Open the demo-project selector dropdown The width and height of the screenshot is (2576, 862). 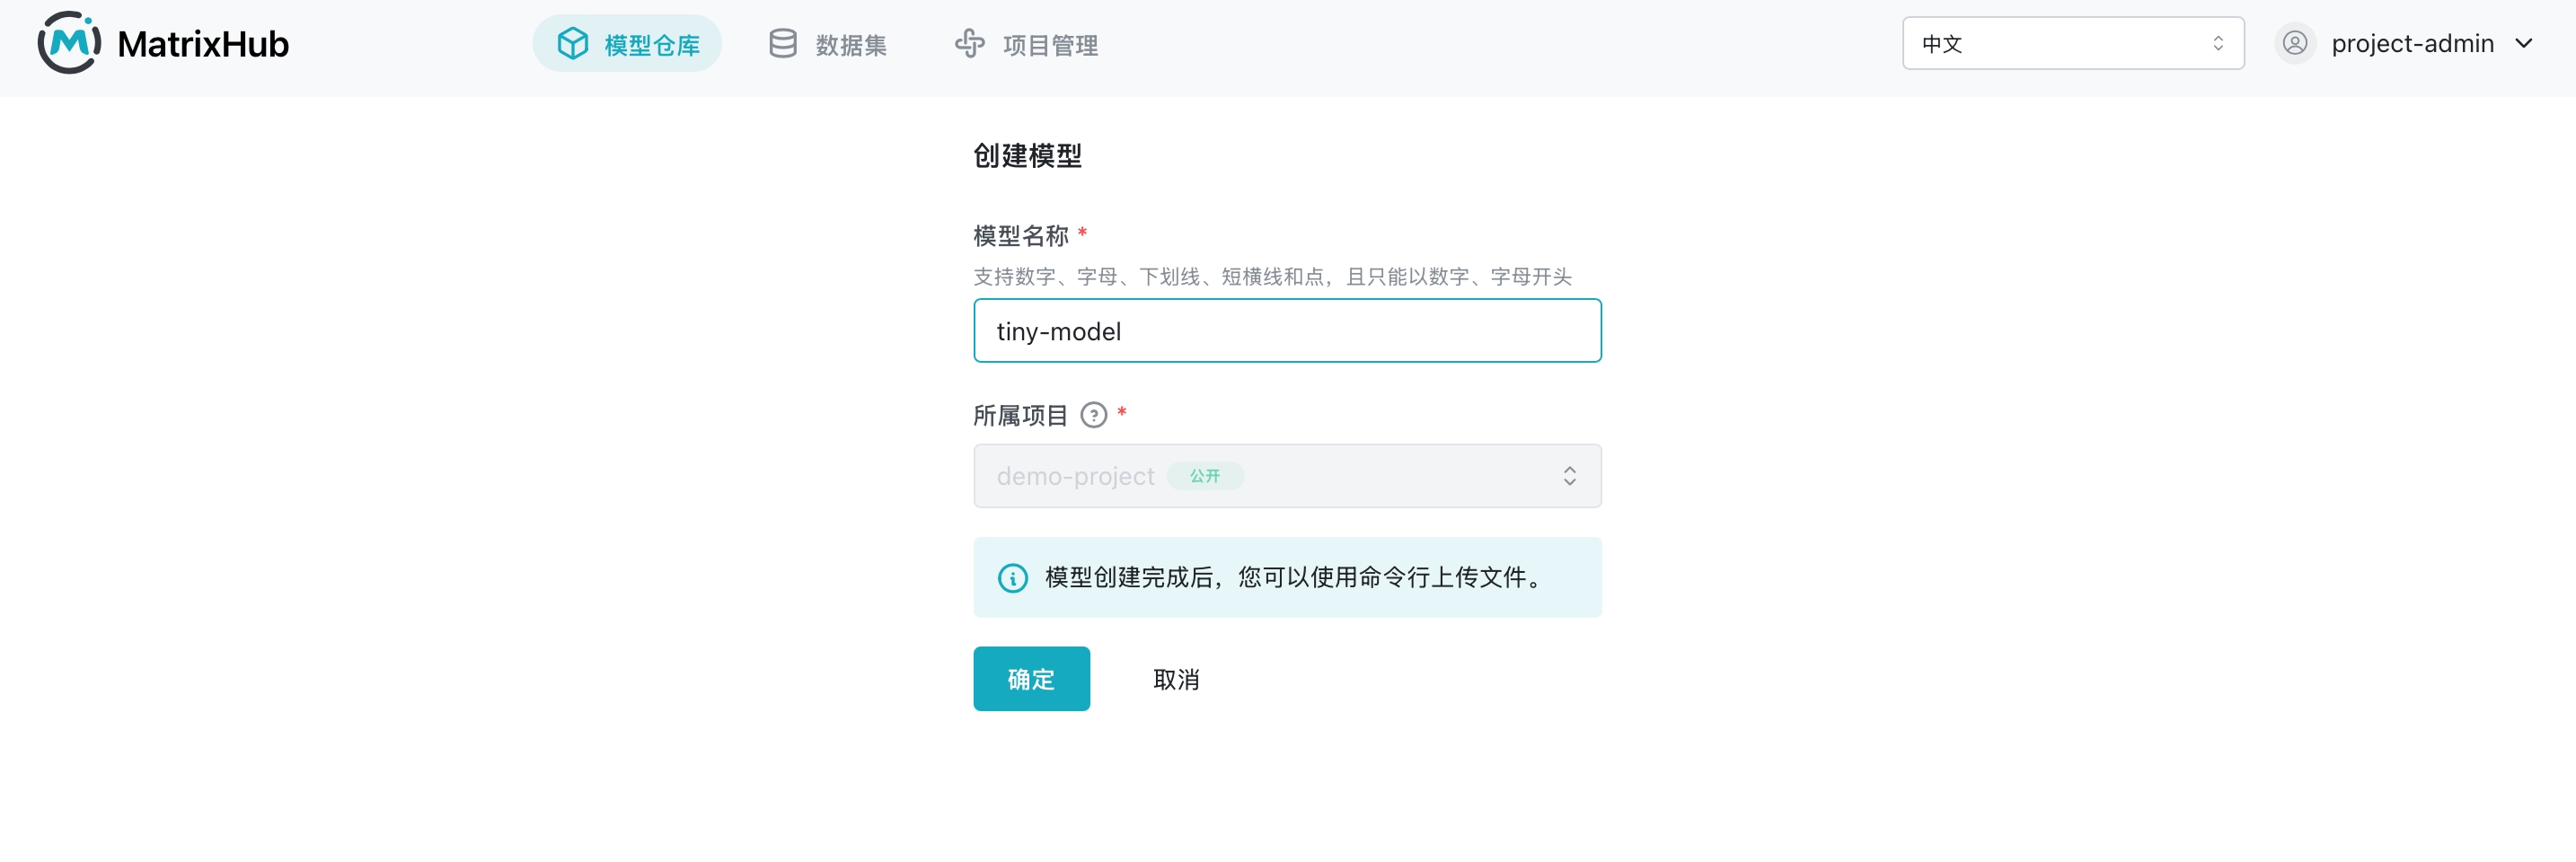pos(1287,476)
